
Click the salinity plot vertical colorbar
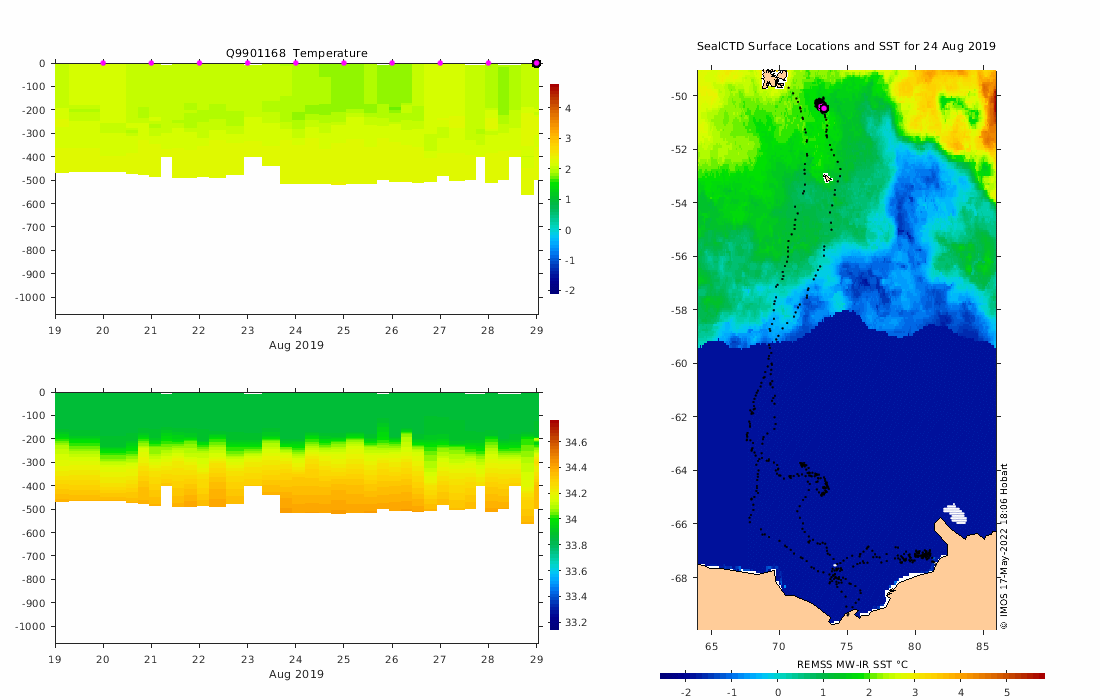click(x=554, y=525)
